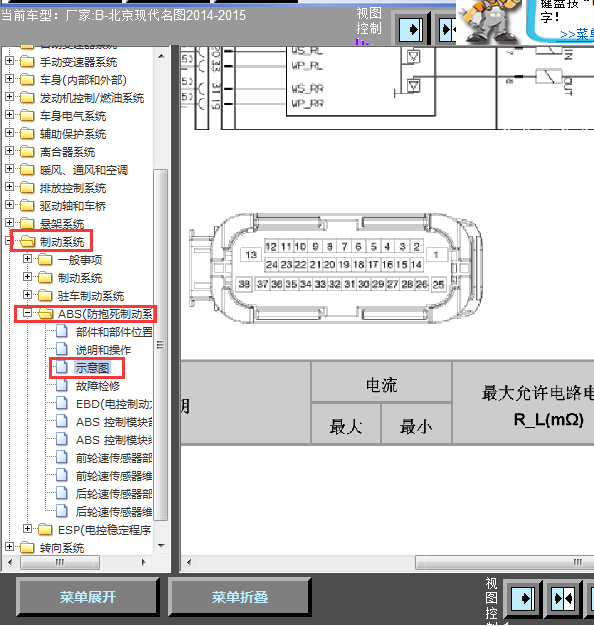Click the 部件和部件位置 page icon
The height and width of the screenshot is (626, 594).
(x=61, y=331)
